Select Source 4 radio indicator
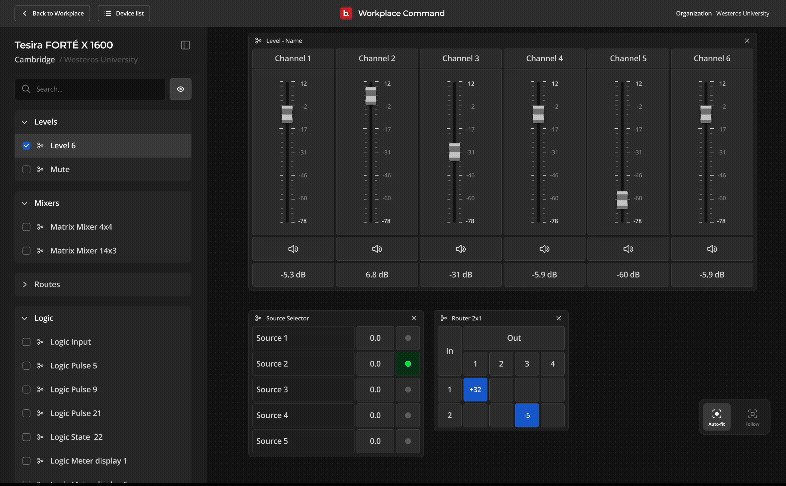 [x=408, y=415]
